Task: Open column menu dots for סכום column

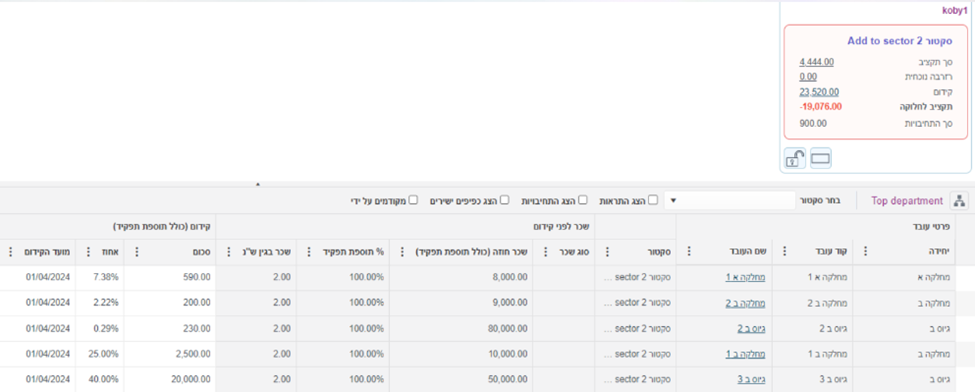Action: [137, 251]
